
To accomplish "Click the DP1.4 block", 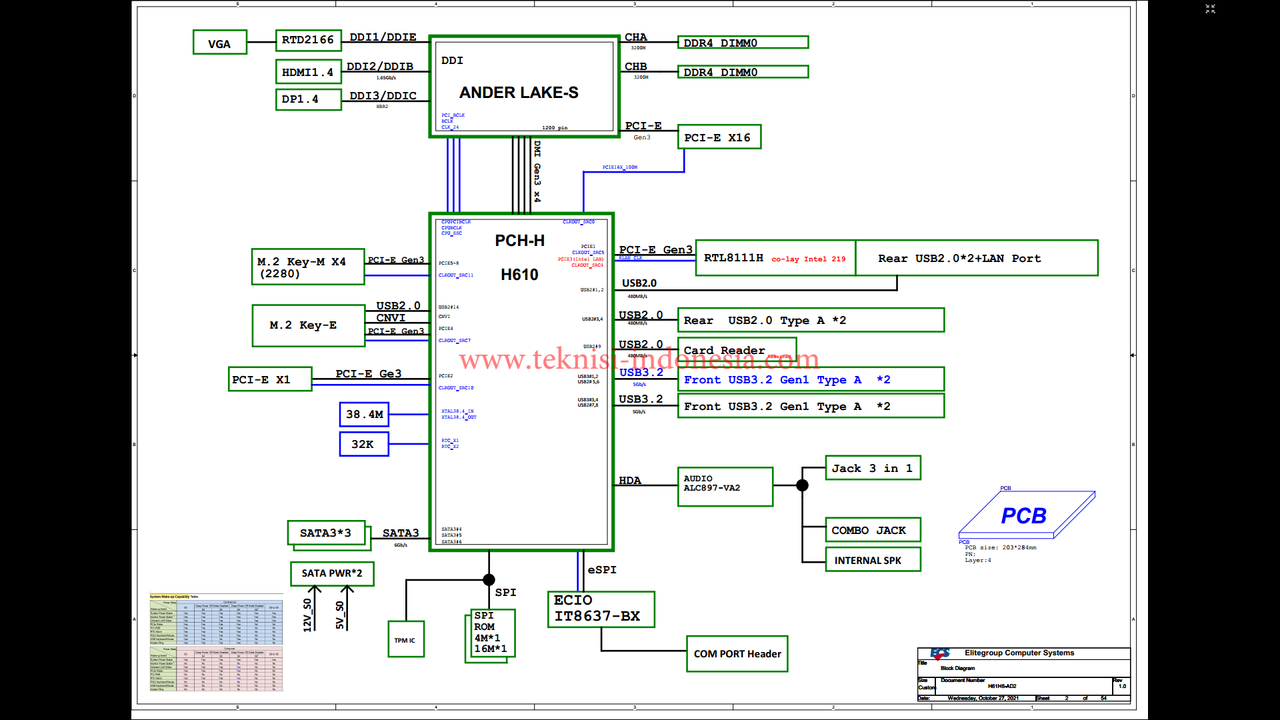I will point(308,100).
